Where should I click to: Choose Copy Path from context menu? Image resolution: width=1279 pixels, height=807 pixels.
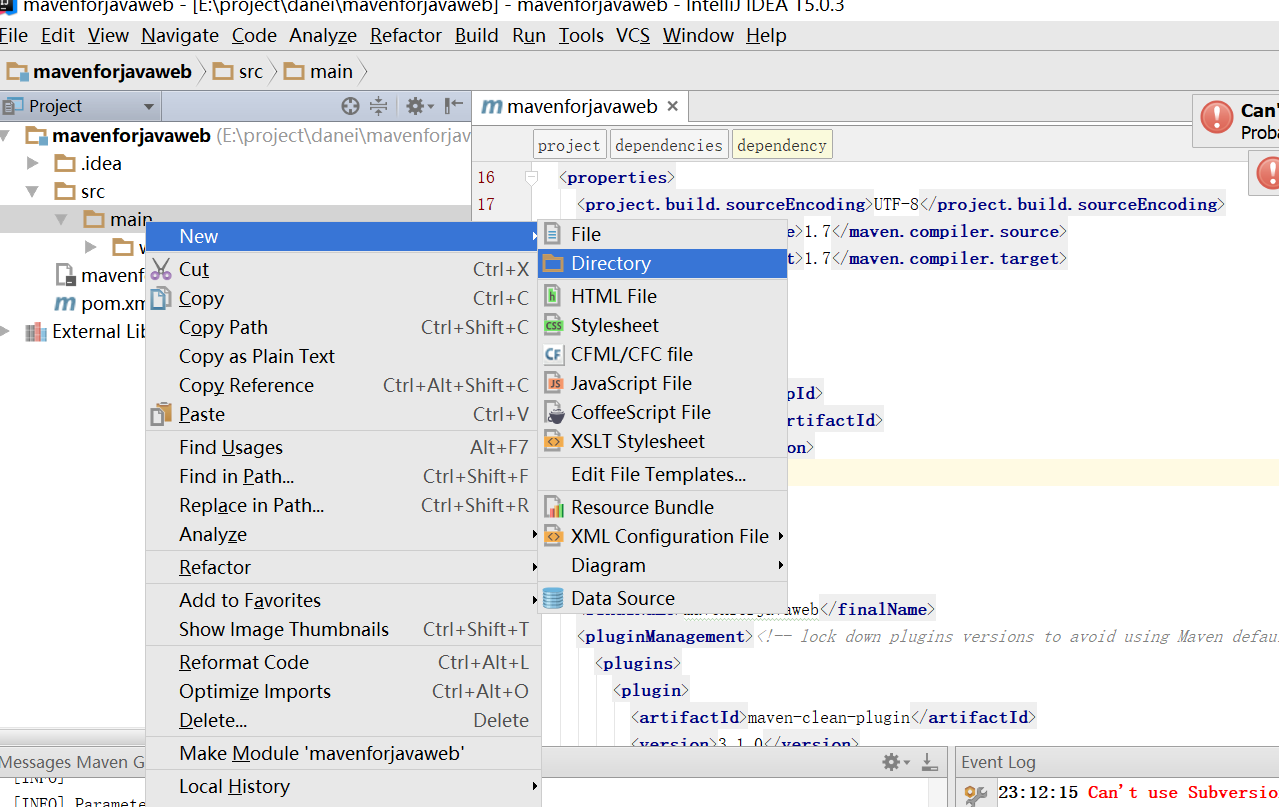[x=343, y=327]
